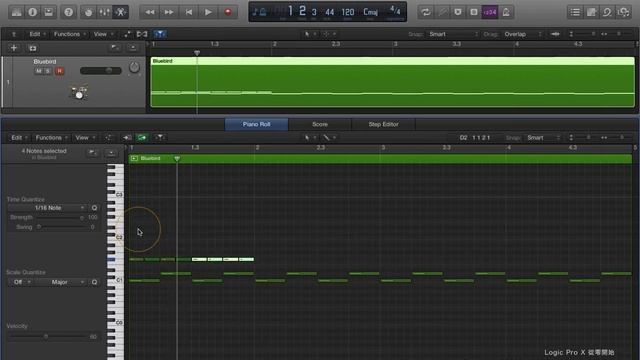
Task: Click the 4/4 time signature display
Action: (395, 10)
